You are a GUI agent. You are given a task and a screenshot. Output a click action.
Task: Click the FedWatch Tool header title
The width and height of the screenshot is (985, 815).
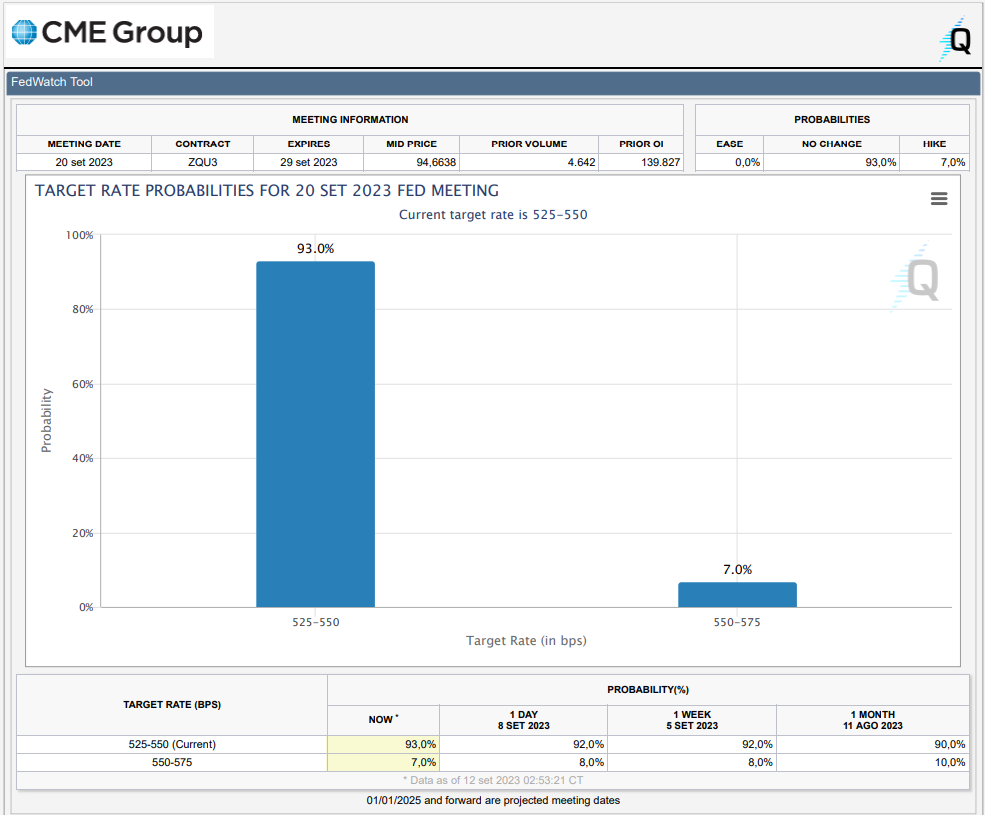[x=52, y=82]
